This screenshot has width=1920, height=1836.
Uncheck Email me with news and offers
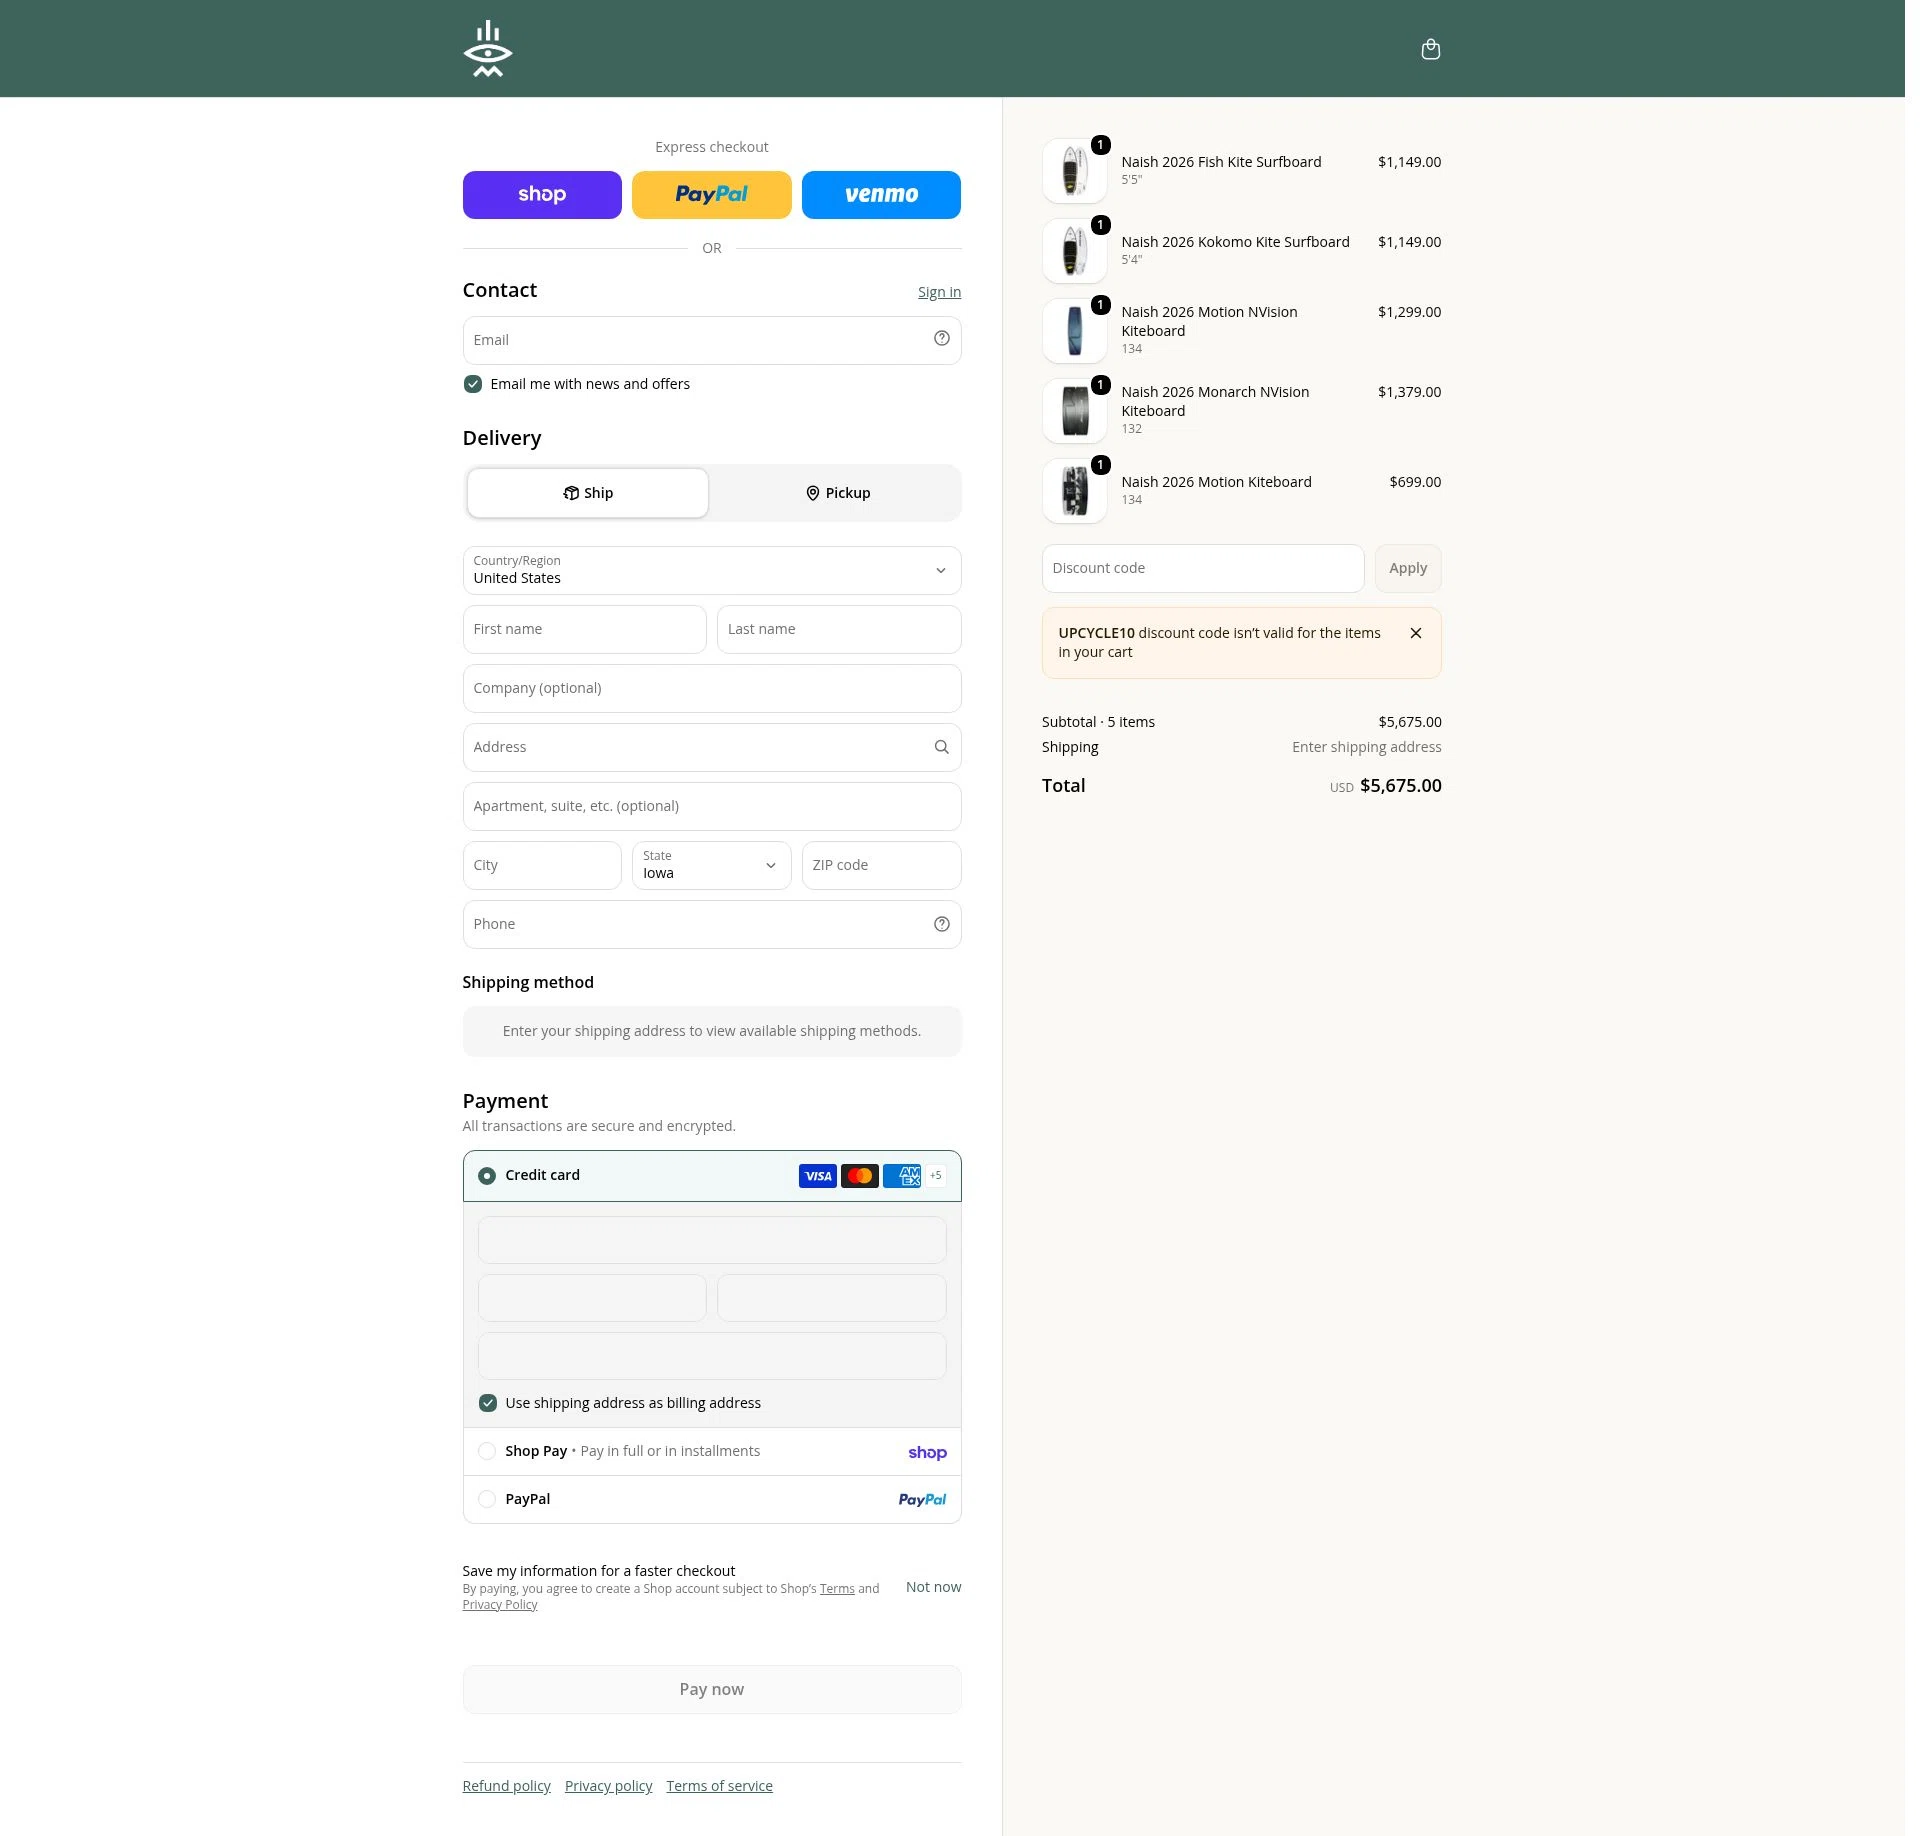(x=473, y=384)
